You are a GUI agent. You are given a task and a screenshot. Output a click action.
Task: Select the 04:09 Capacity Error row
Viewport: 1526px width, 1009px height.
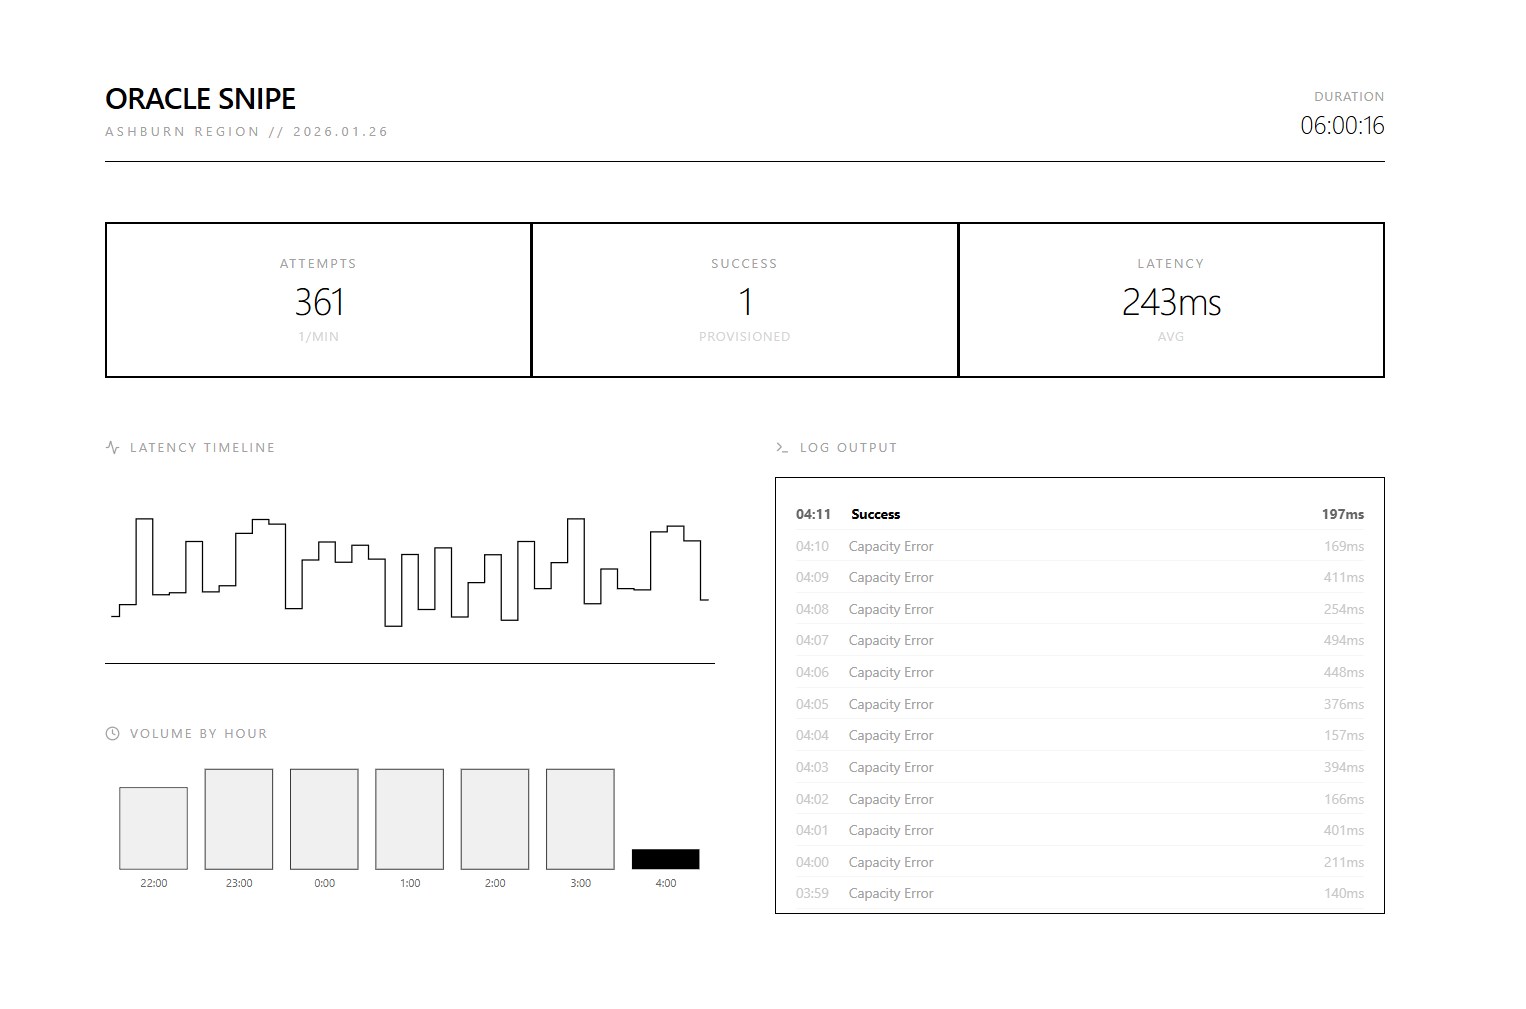[x=1079, y=578]
